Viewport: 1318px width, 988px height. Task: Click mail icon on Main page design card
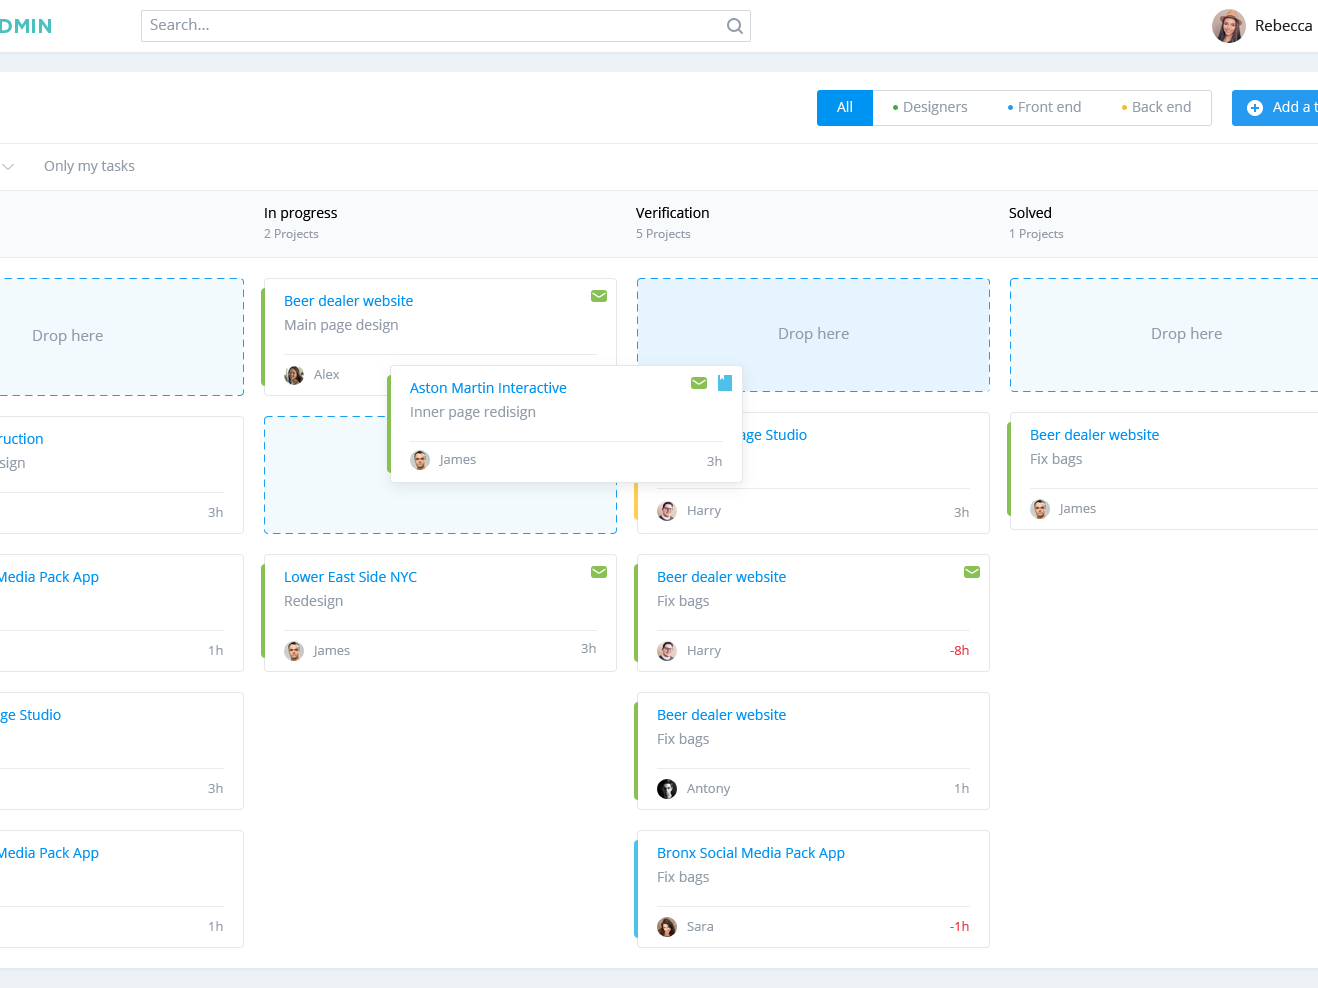pyautogui.click(x=599, y=296)
